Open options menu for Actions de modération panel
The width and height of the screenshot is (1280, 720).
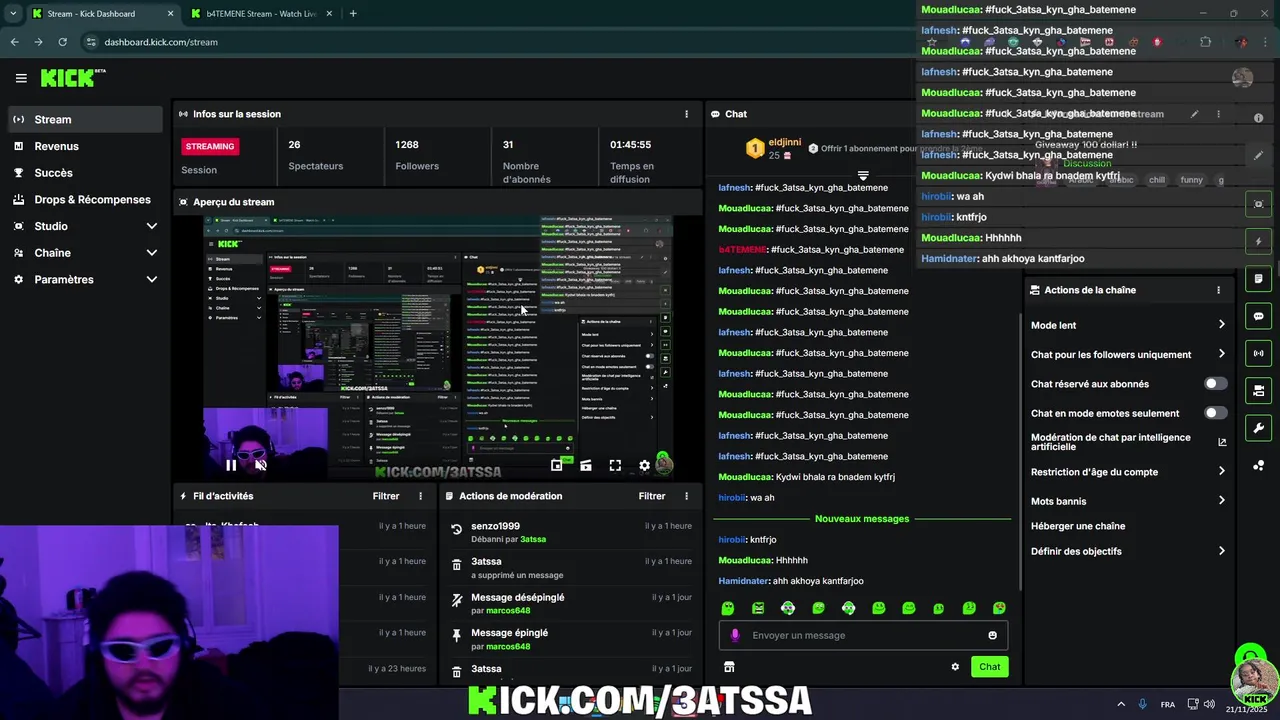(686, 496)
